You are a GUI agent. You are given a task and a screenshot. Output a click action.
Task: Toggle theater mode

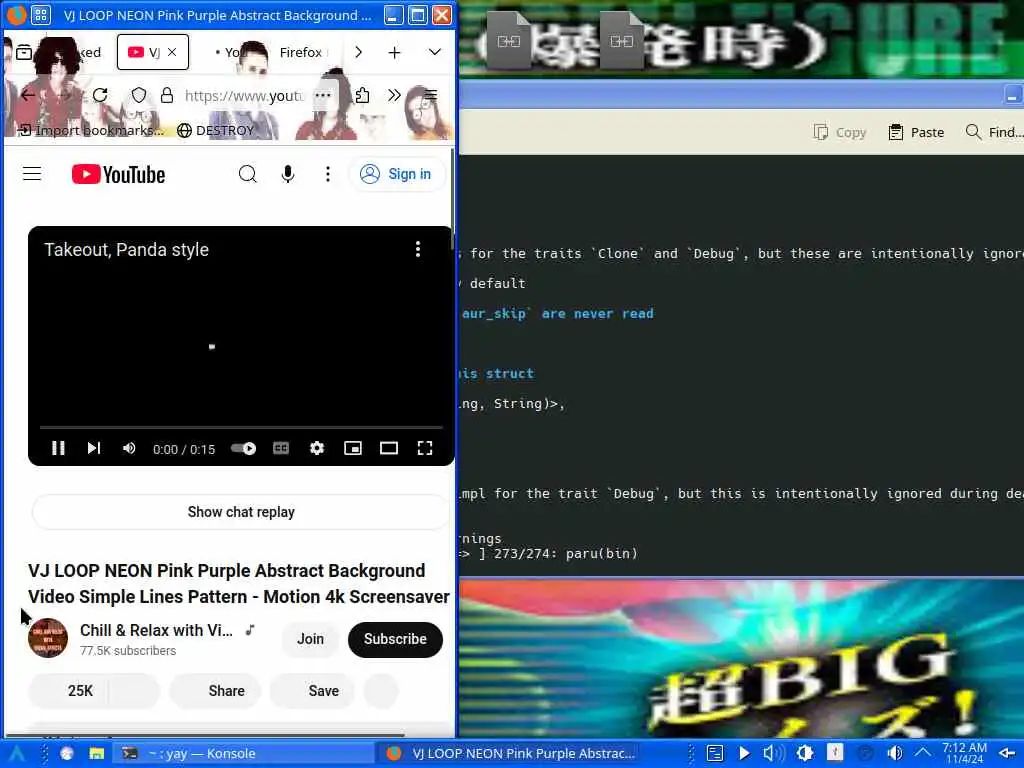[x=389, y=448]
